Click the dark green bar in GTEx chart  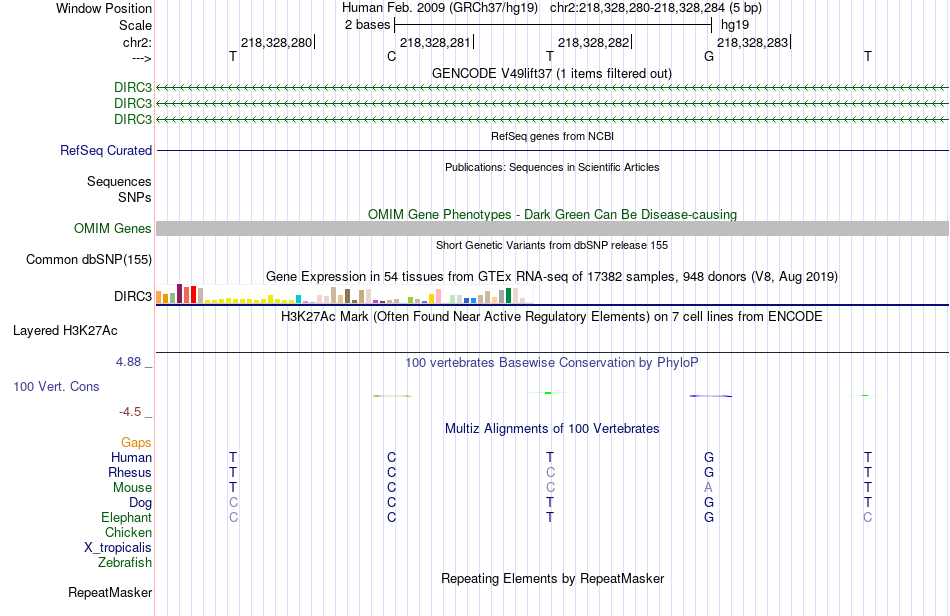[x=508, y=296]
